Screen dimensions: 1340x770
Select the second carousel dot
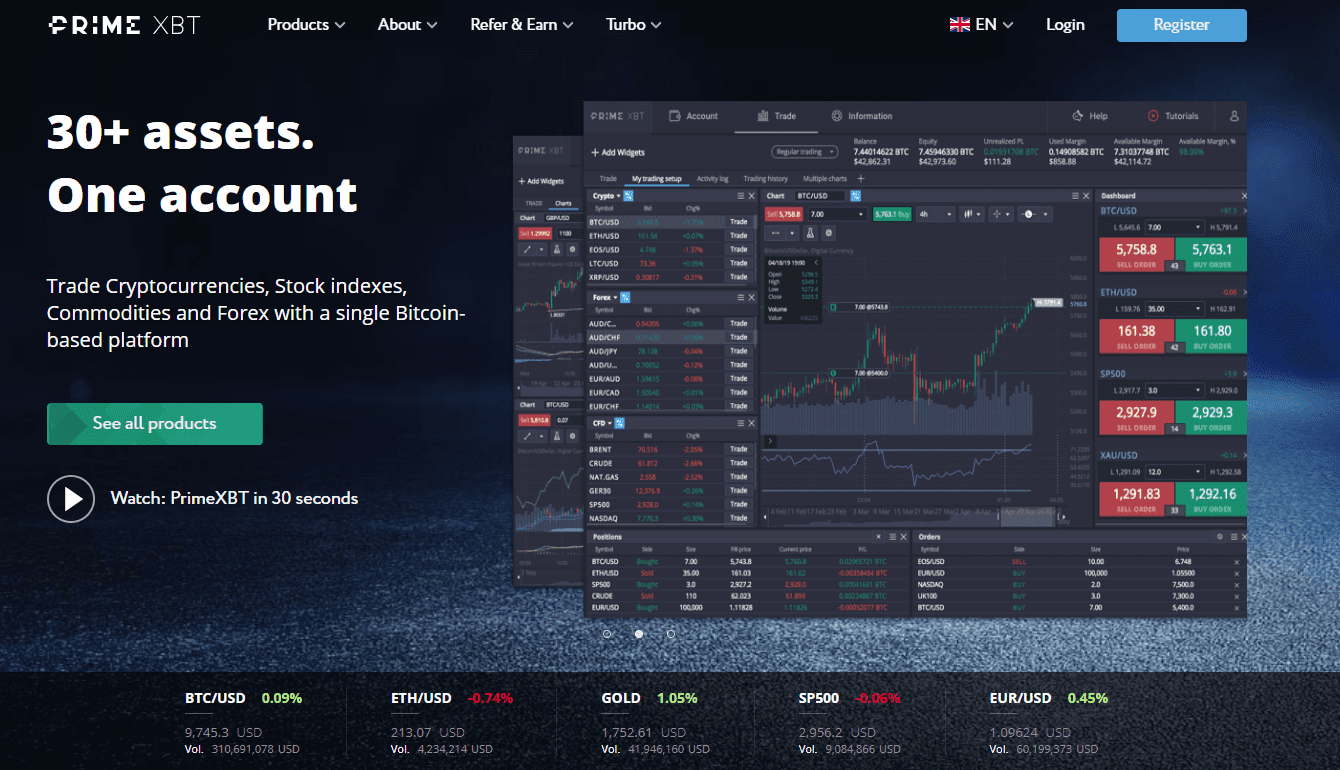(x=639, y=633)
